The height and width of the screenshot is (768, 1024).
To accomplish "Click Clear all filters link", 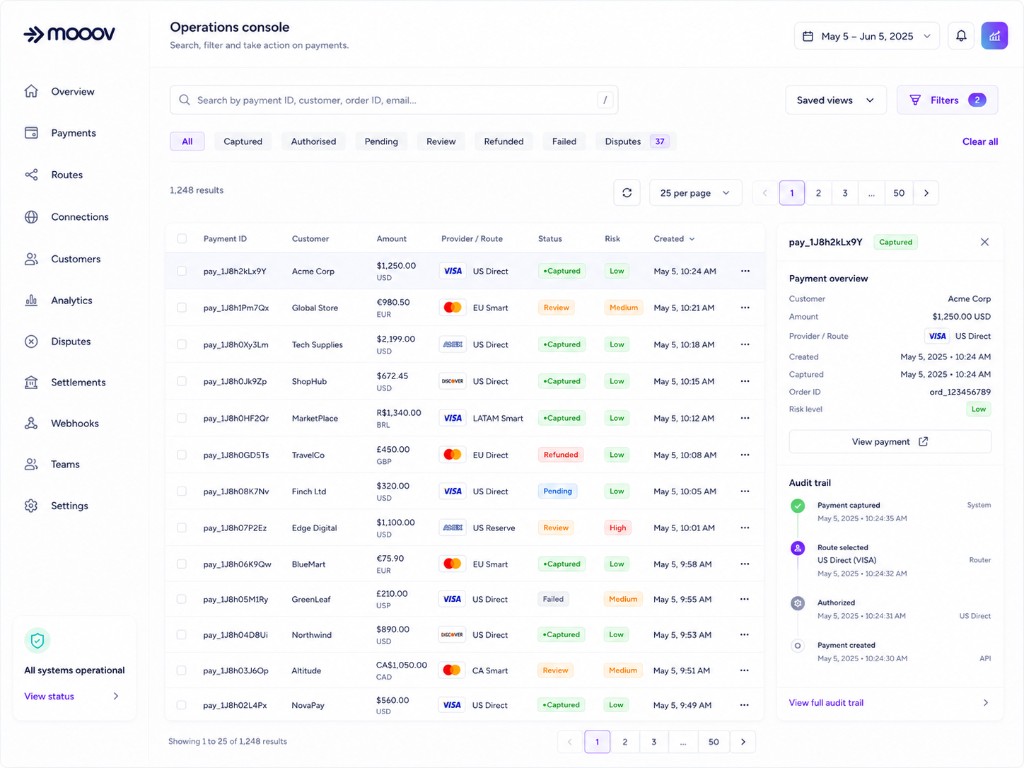I will 980,142.
